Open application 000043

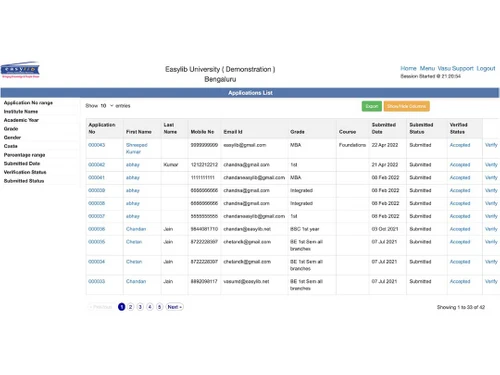click(96, 145)
